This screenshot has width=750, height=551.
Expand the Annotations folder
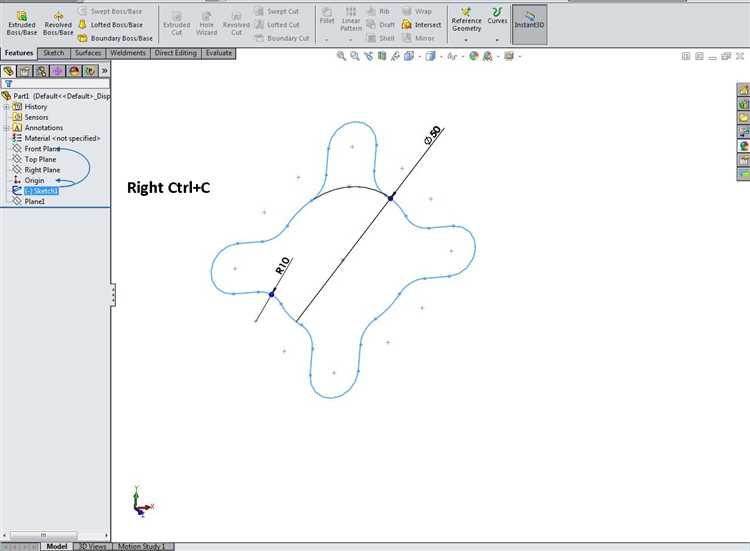pyautogui.click(x=7, y=128)
